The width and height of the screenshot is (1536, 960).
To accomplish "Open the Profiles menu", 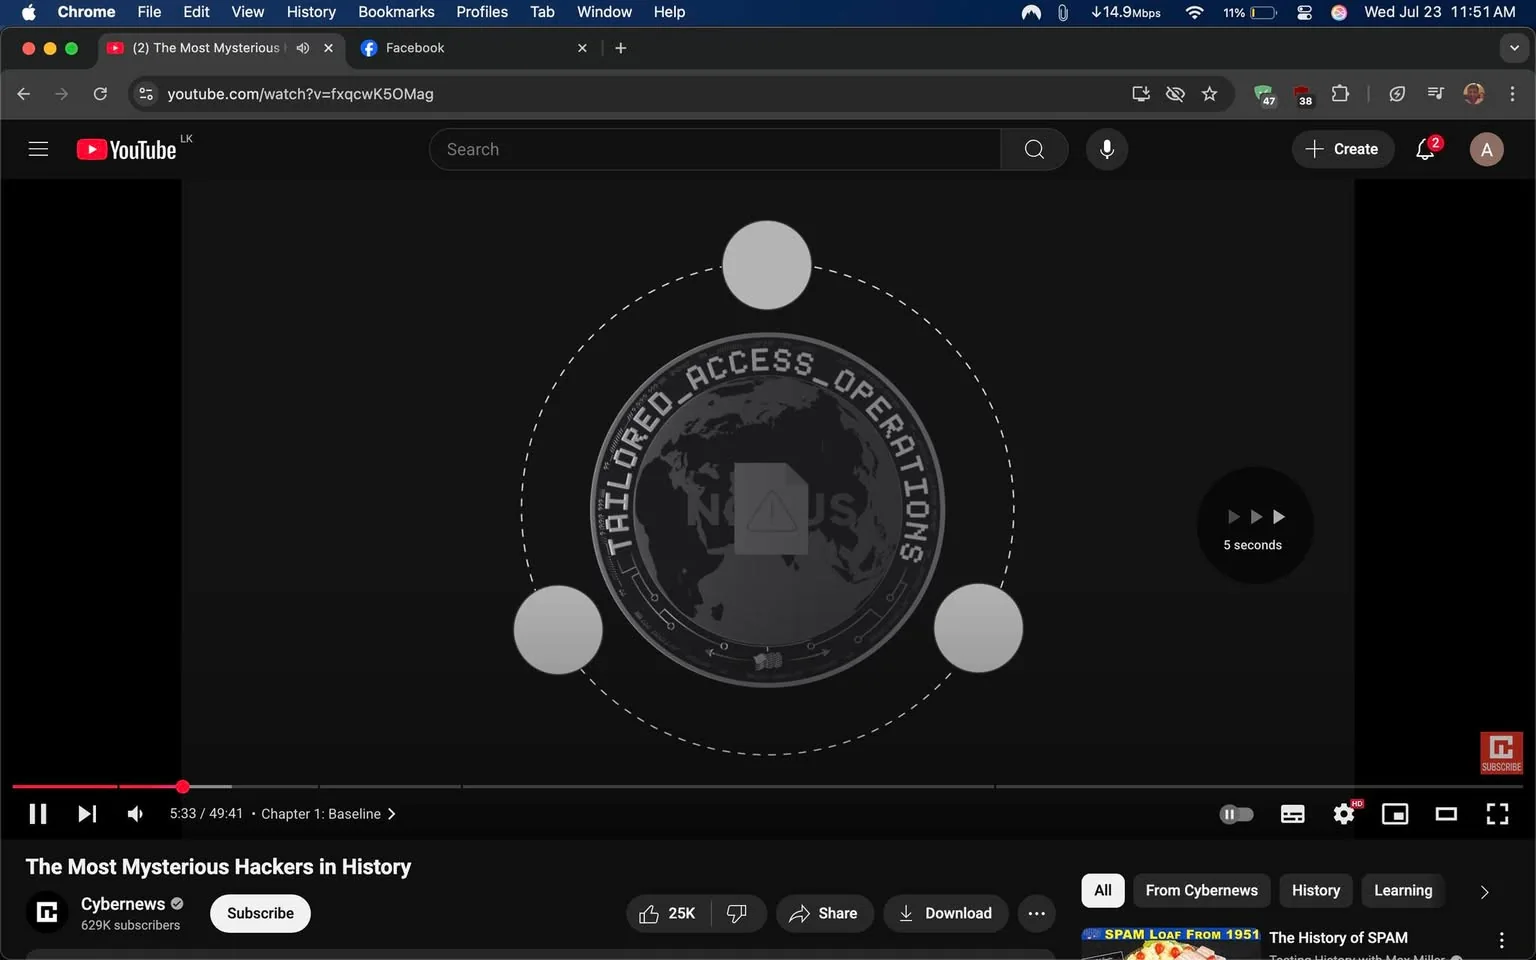I will coord(482,12).
